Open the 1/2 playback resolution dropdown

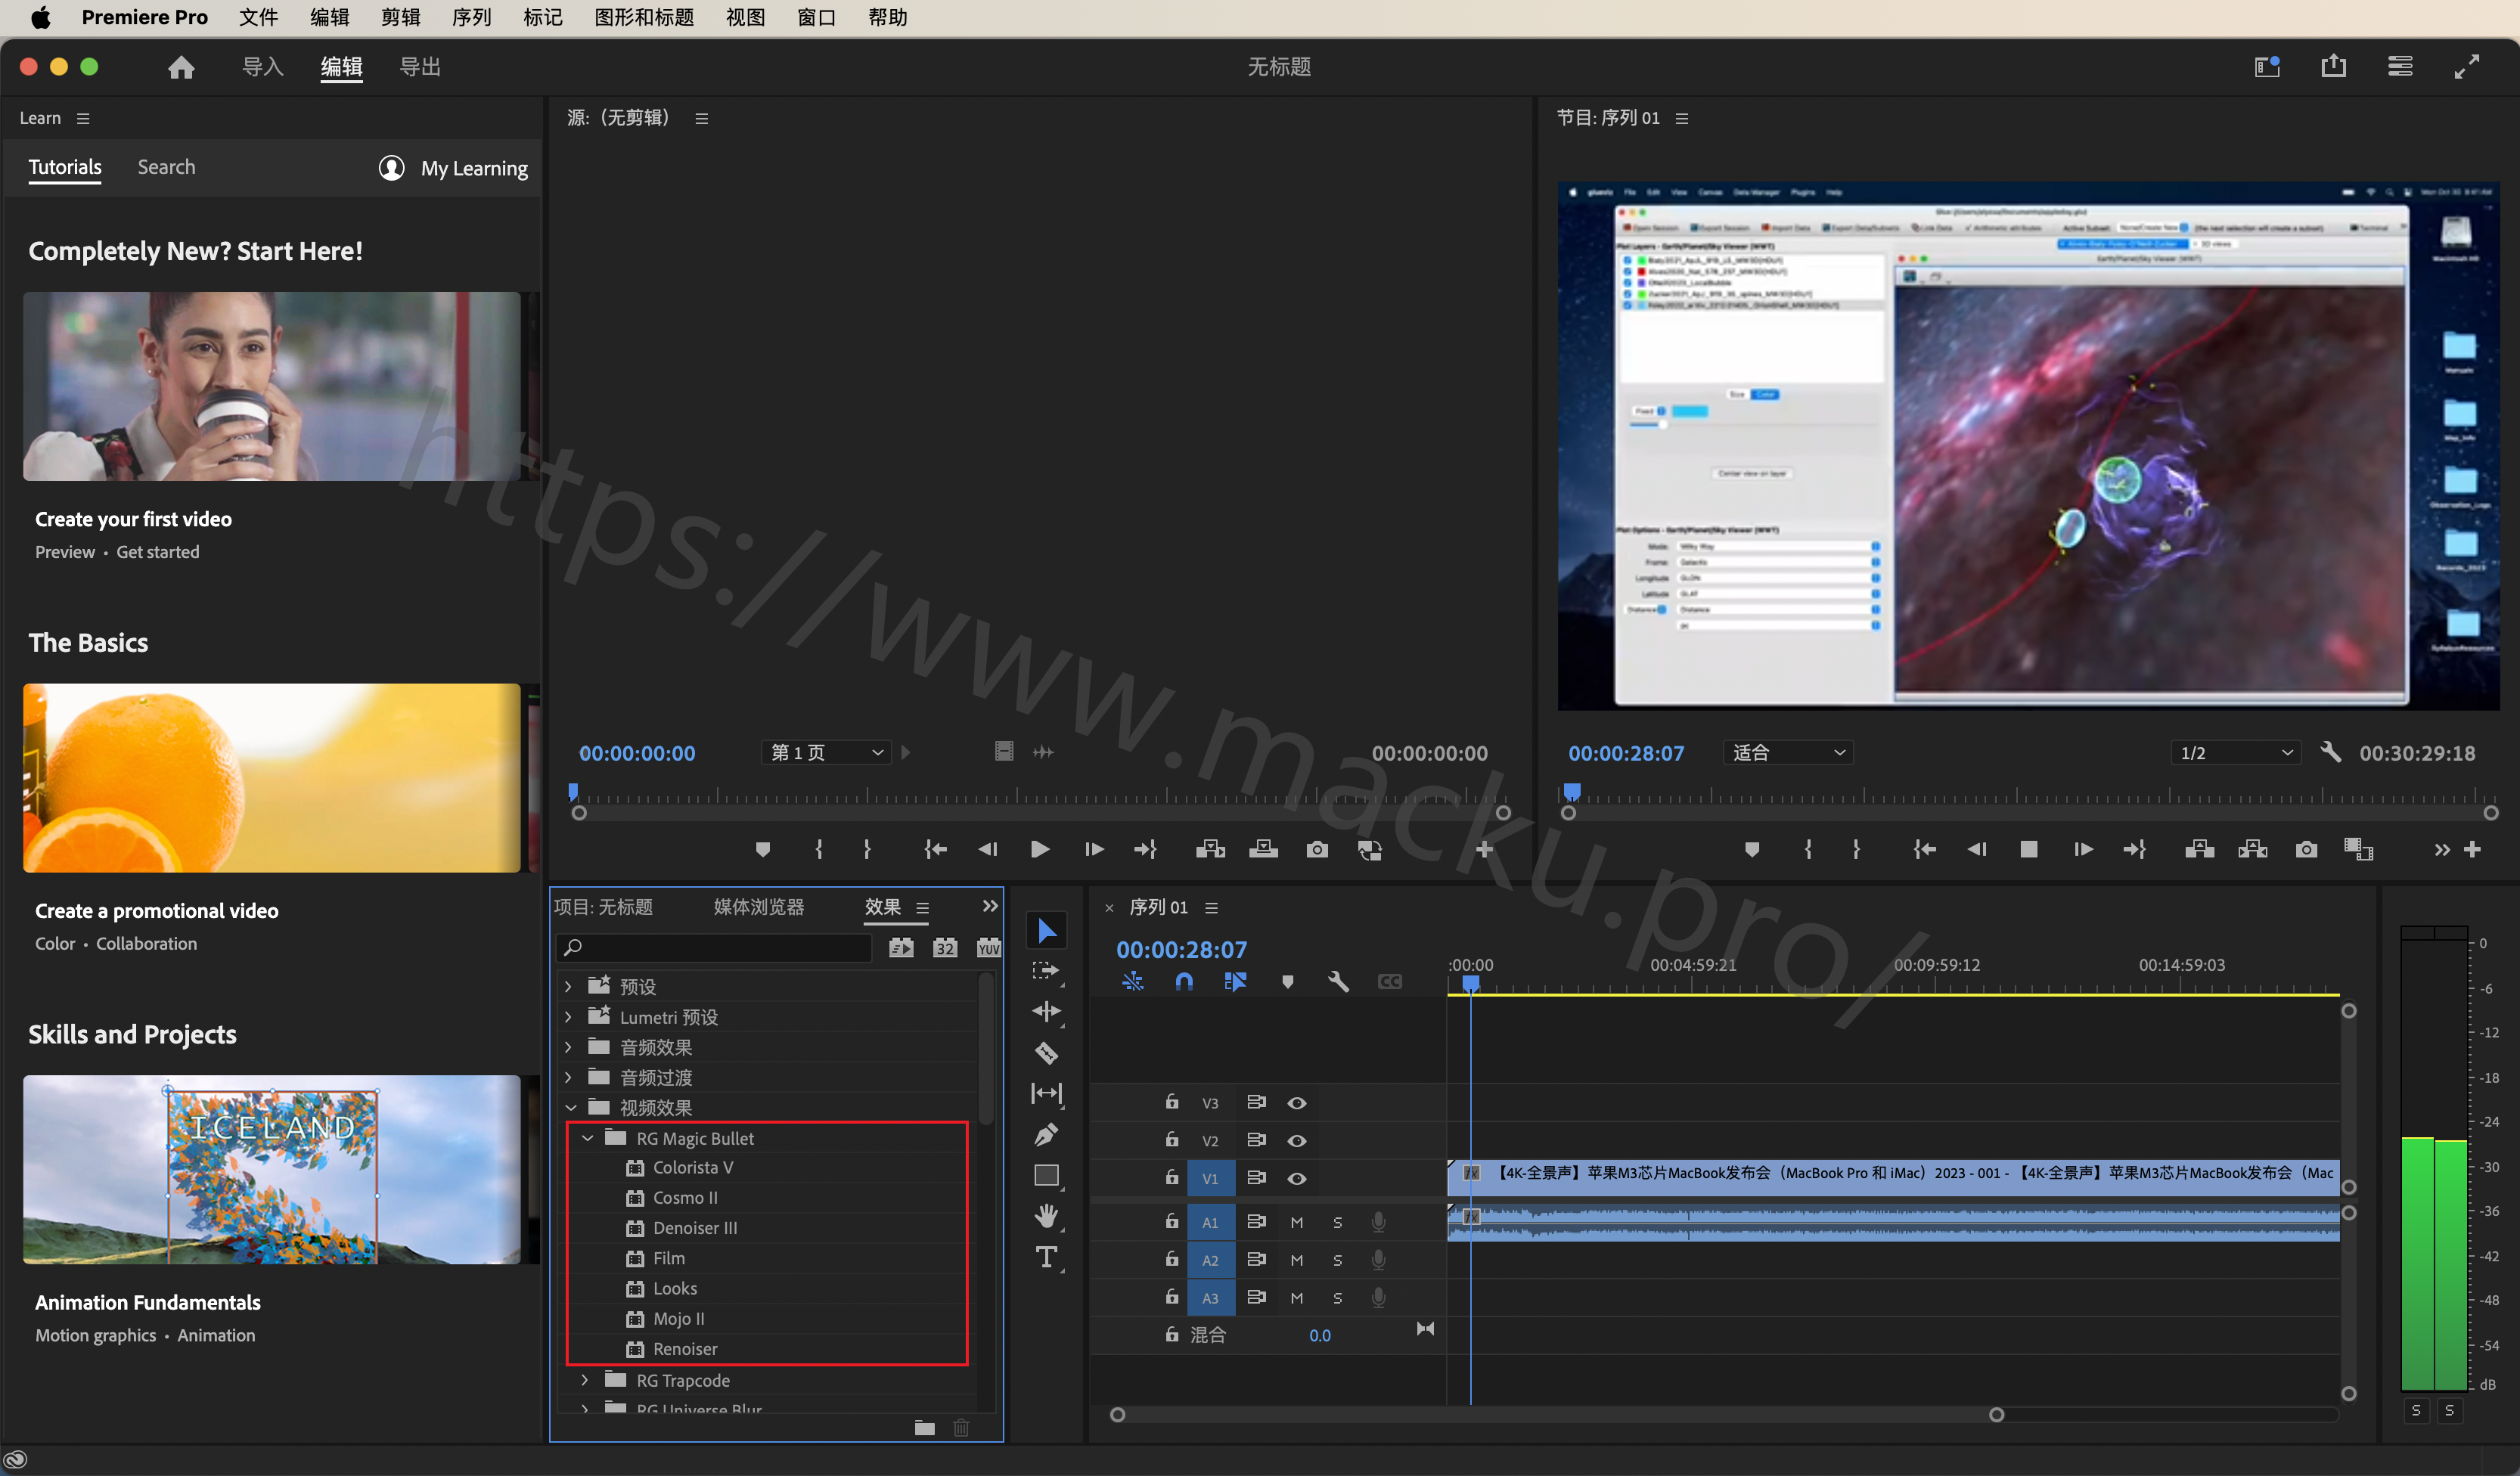coord(2235,752)
